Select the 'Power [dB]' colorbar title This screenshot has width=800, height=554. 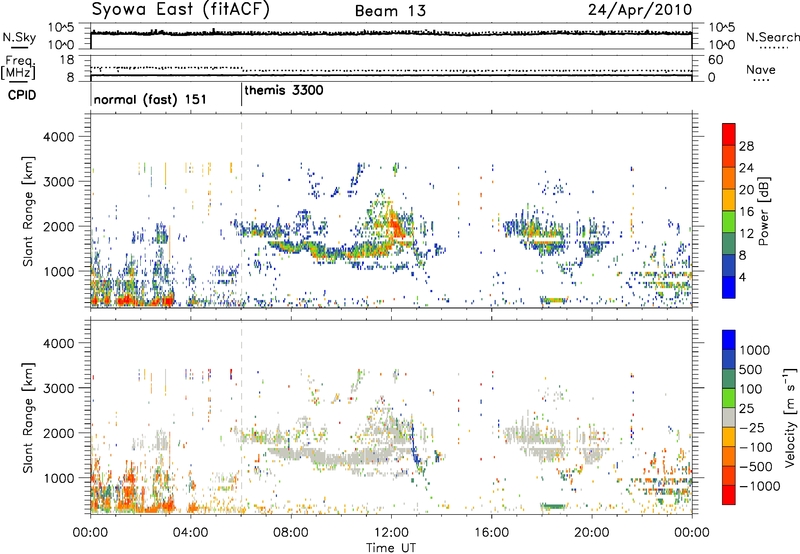[763, 211]
